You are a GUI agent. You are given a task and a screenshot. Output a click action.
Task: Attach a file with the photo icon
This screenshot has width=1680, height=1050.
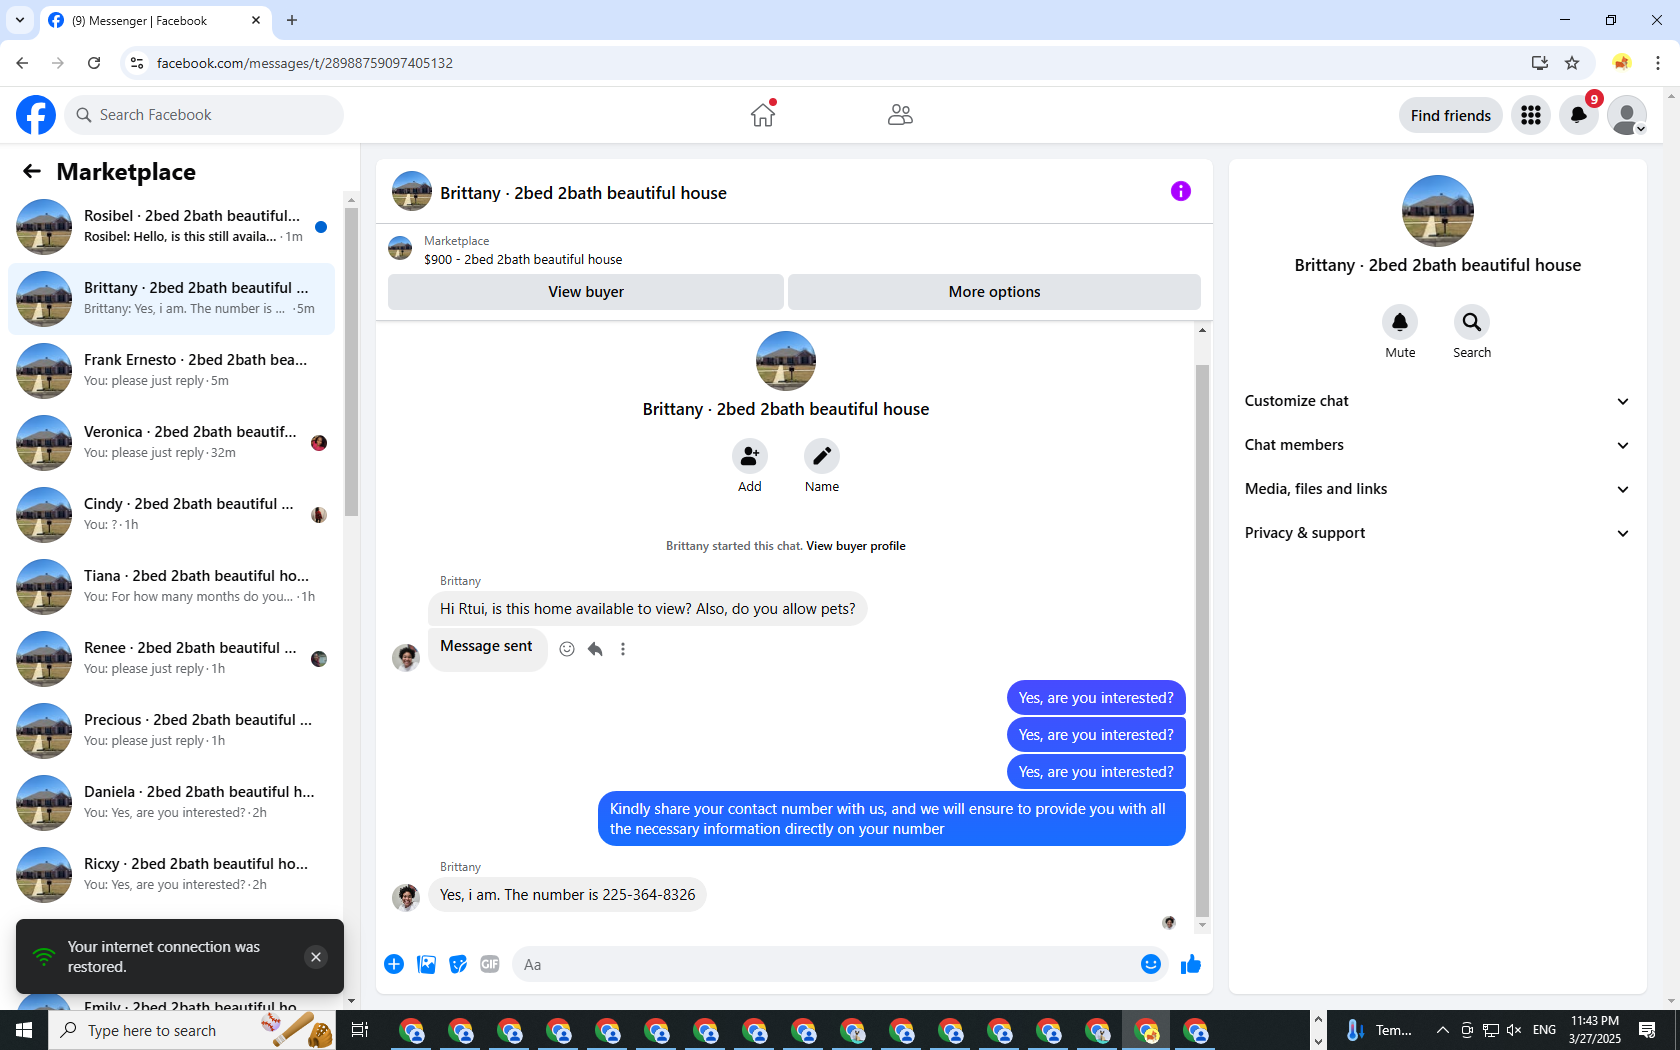(426, 964)
